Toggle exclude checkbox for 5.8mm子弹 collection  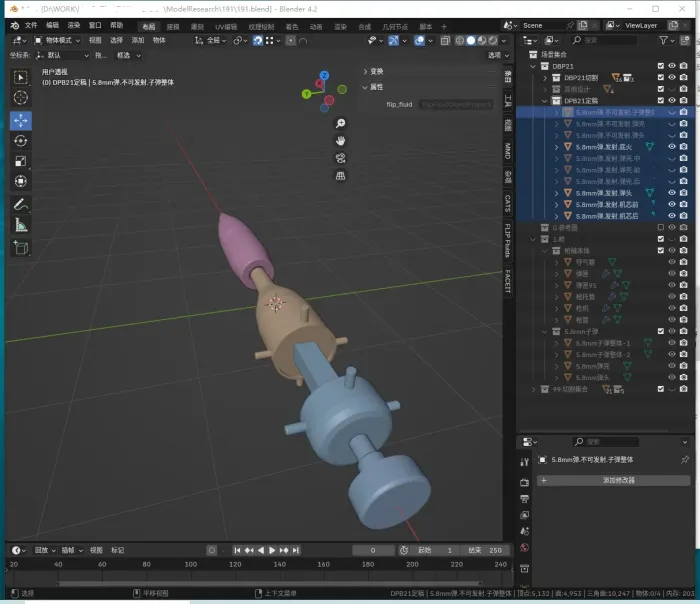661,331
